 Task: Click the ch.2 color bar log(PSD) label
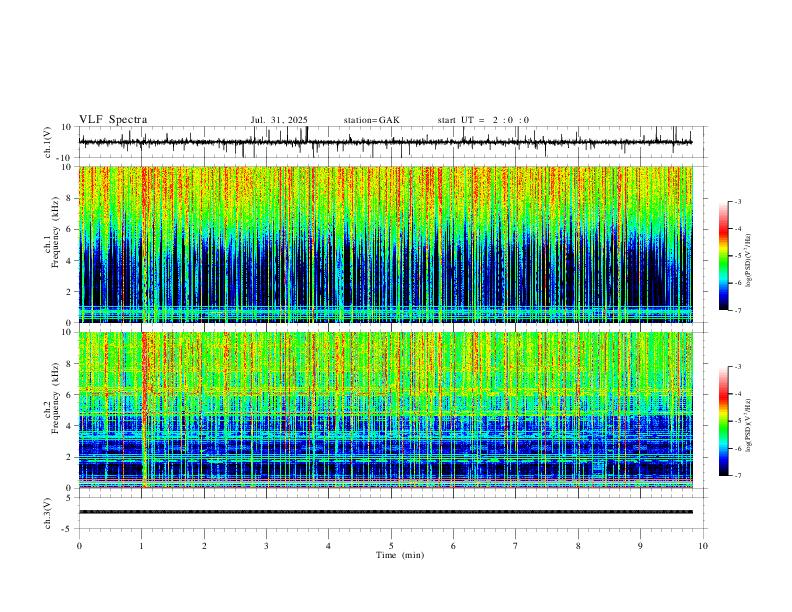tap(749, 425)
